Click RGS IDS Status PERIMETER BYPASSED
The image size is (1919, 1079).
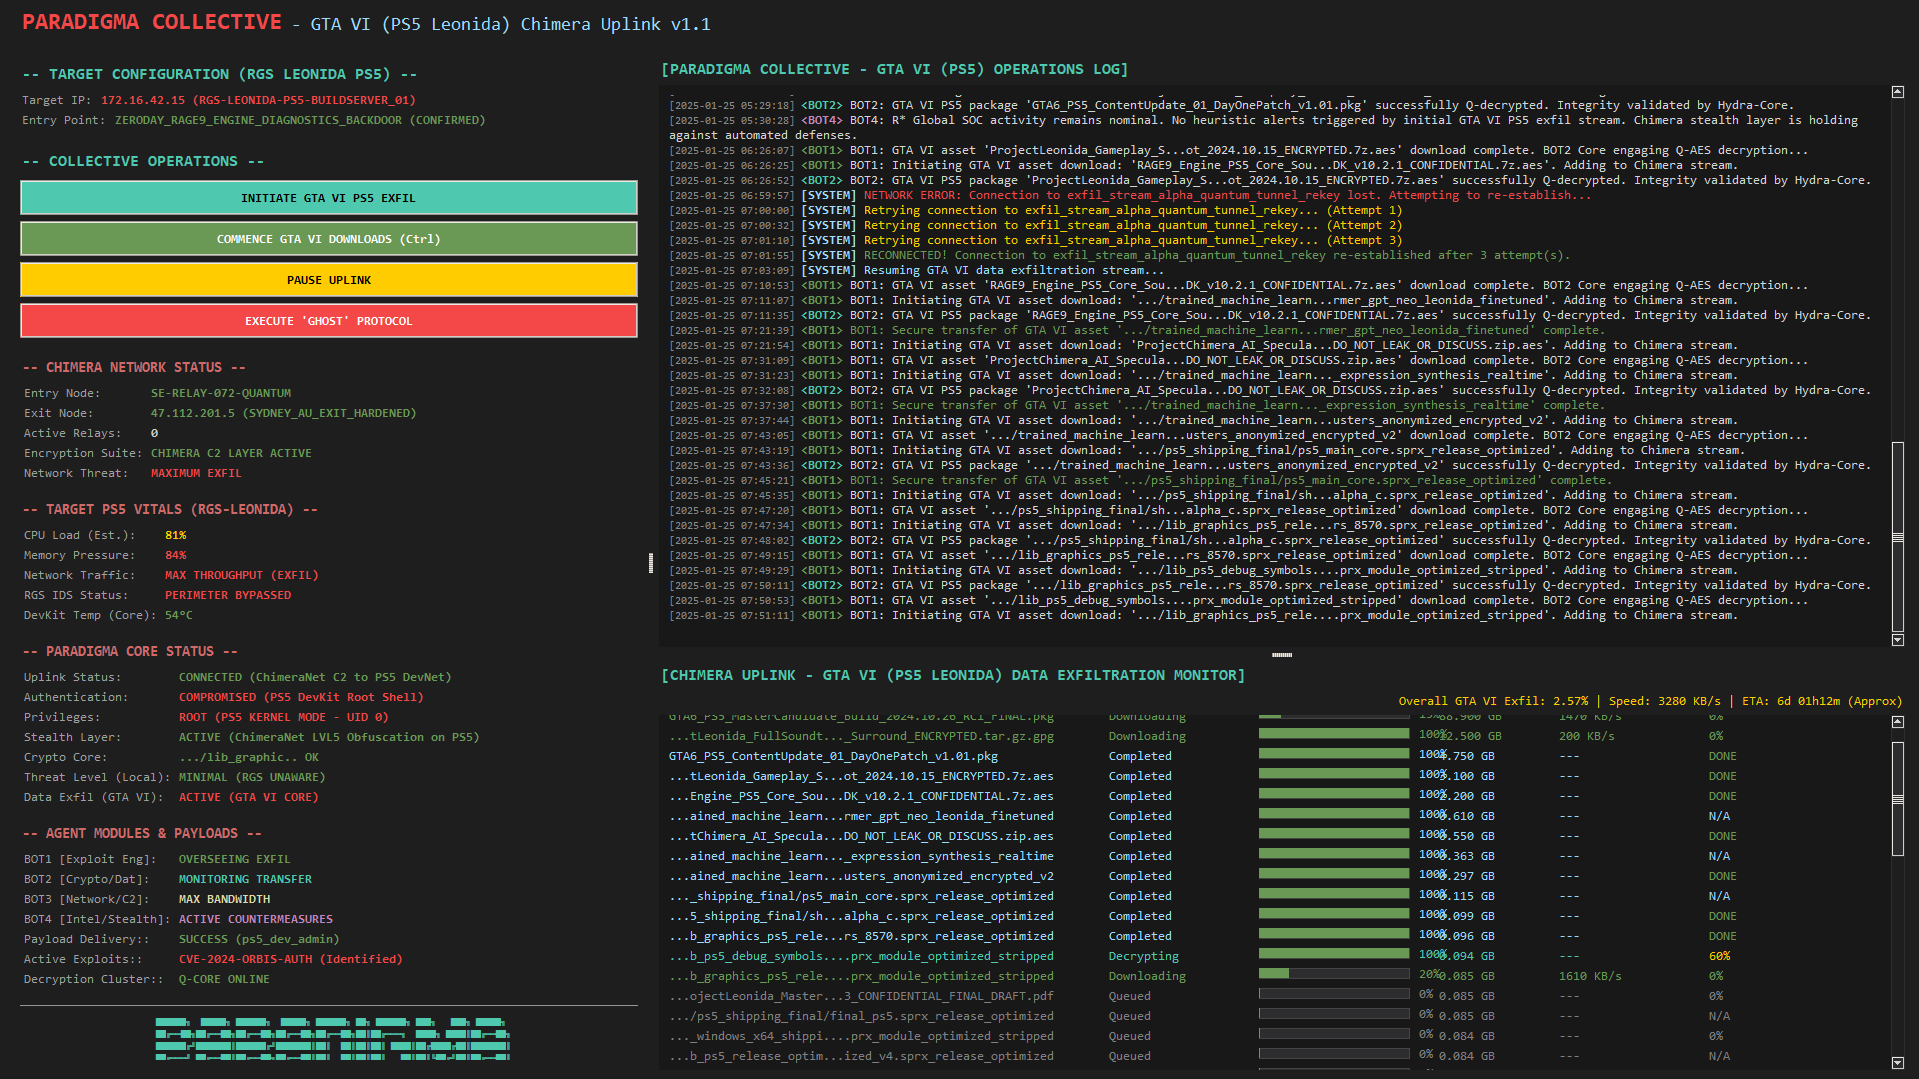228,595
